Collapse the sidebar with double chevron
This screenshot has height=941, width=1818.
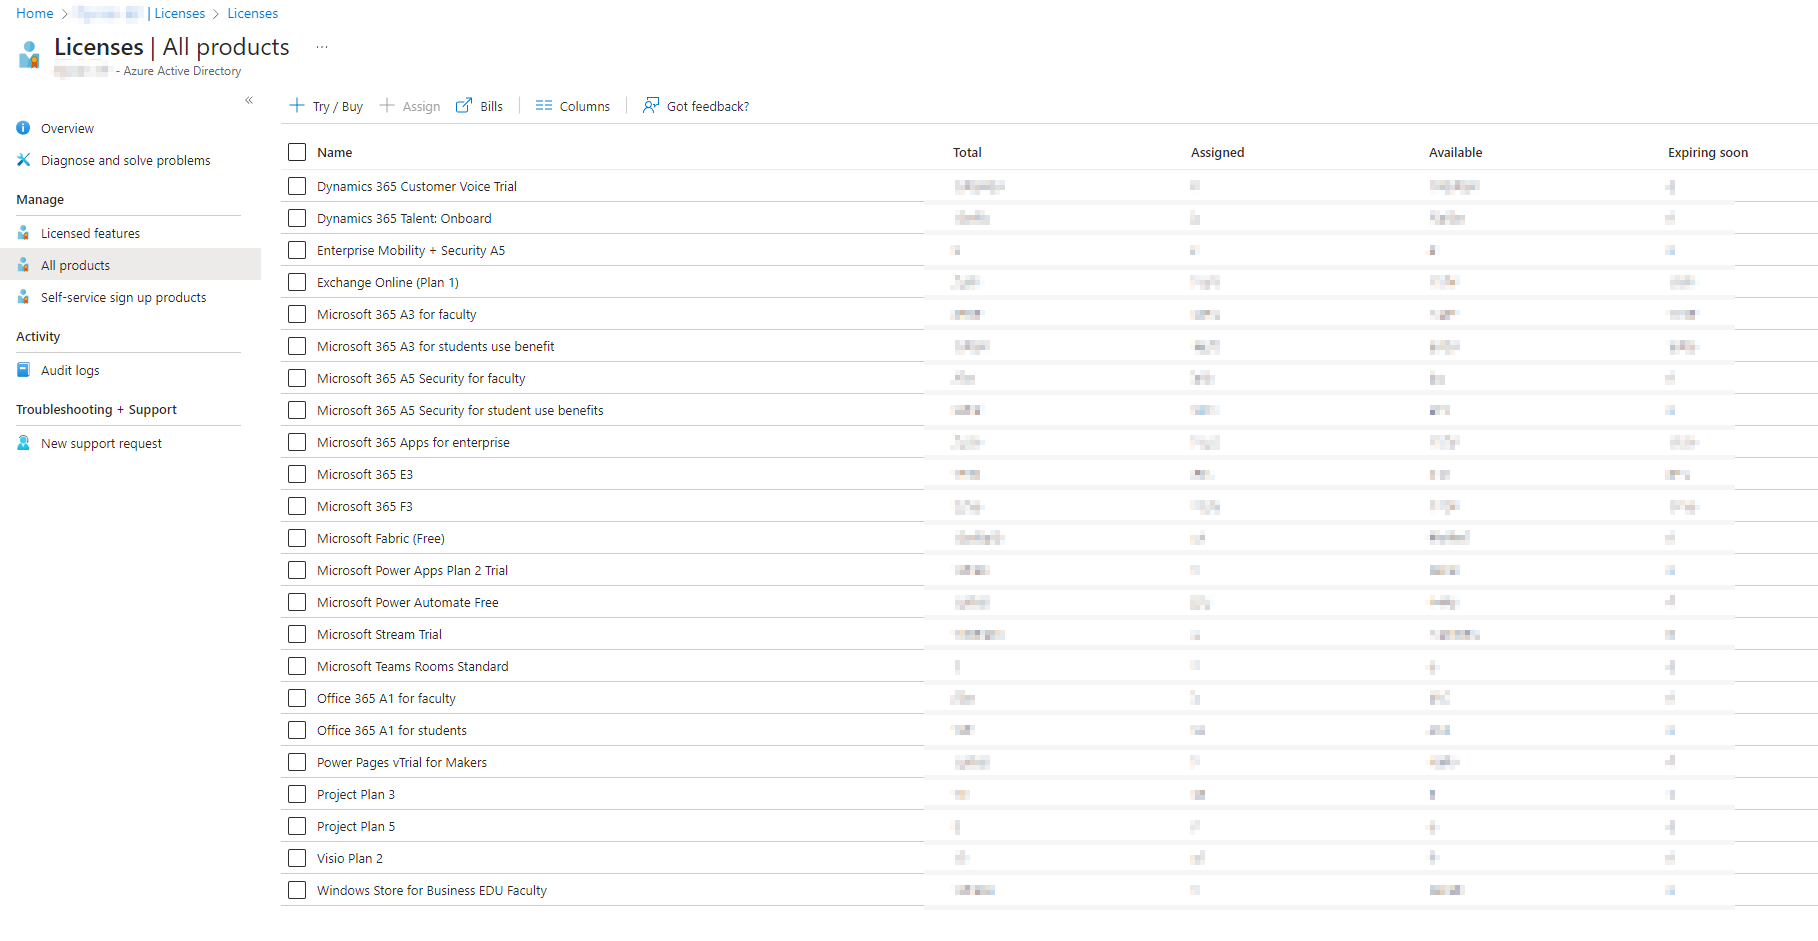pos(249,100)
